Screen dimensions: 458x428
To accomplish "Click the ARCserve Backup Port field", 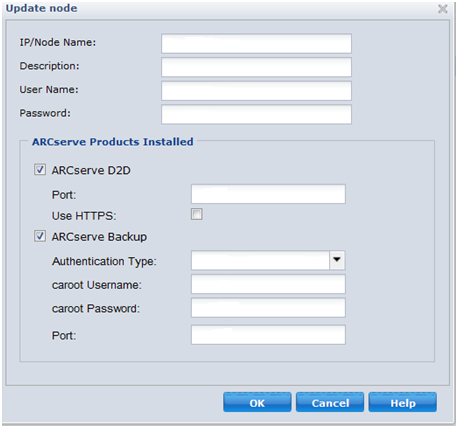I will tap(268, 335).
